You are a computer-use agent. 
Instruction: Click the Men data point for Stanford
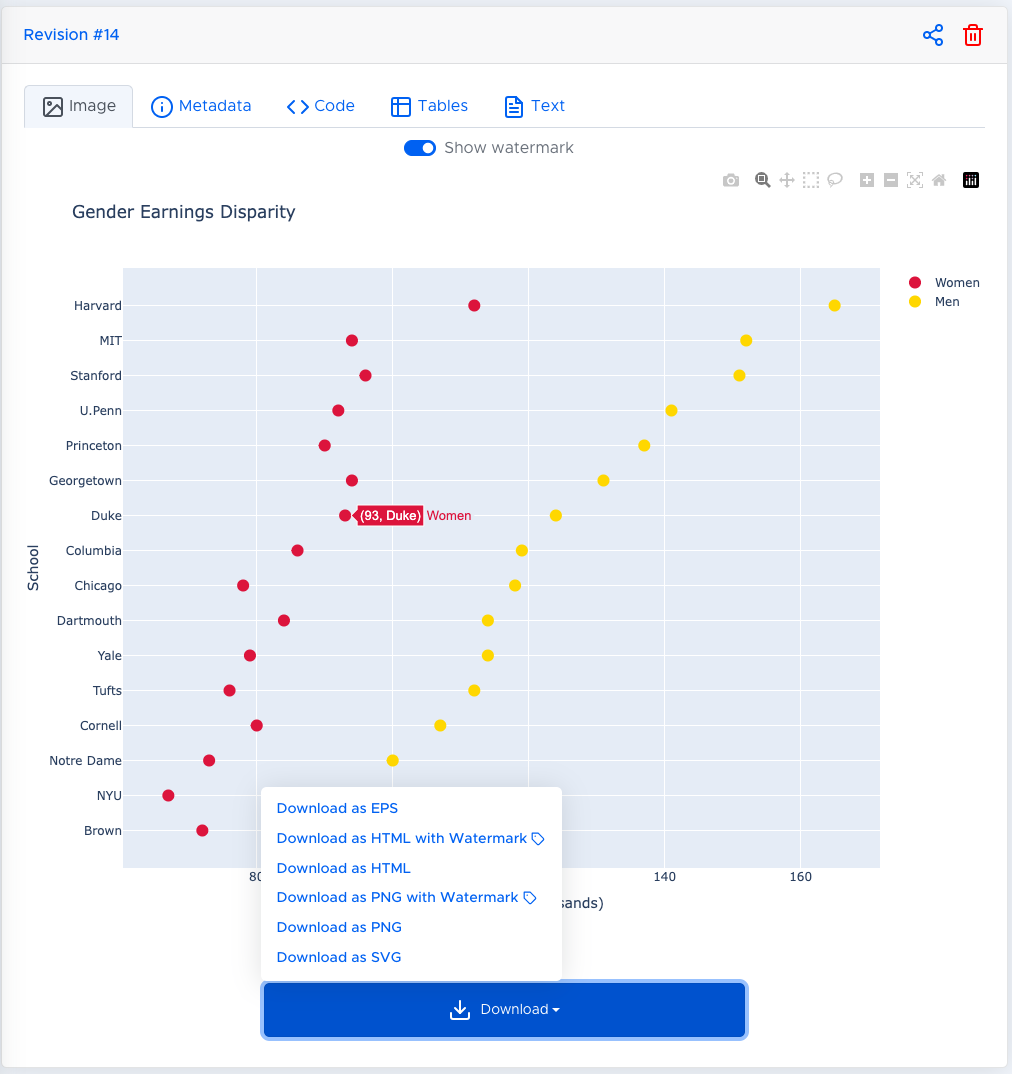[739, 375]
